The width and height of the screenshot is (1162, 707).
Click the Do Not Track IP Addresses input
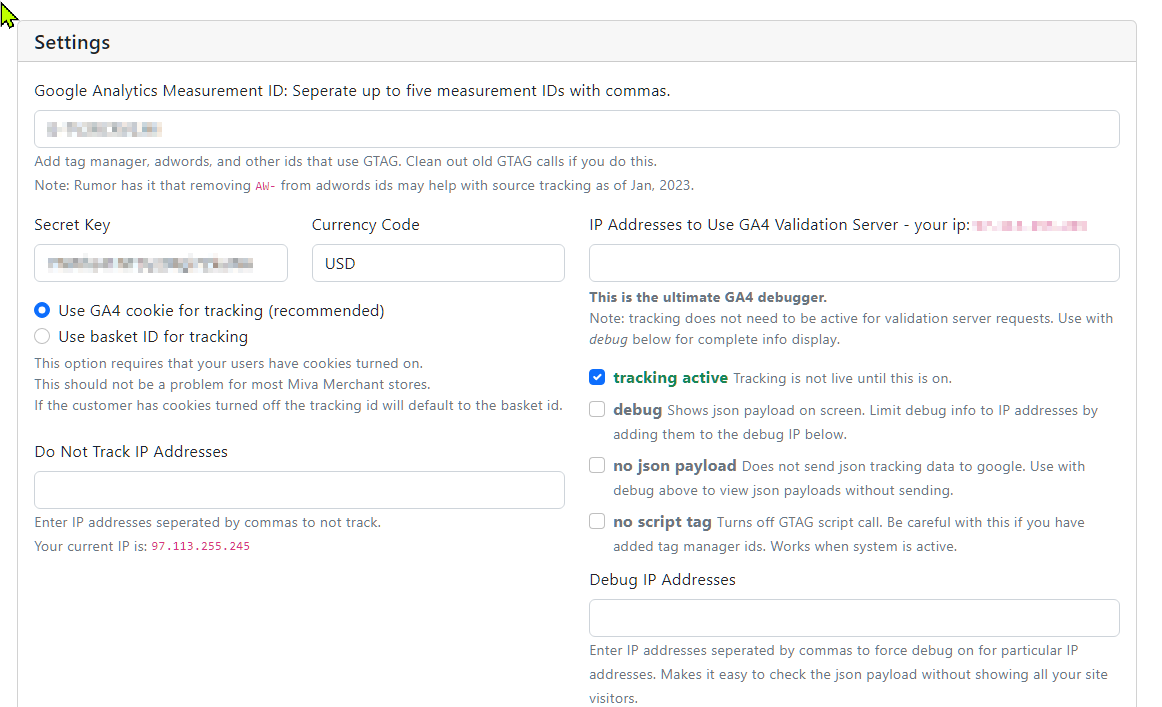pos(299,490)
